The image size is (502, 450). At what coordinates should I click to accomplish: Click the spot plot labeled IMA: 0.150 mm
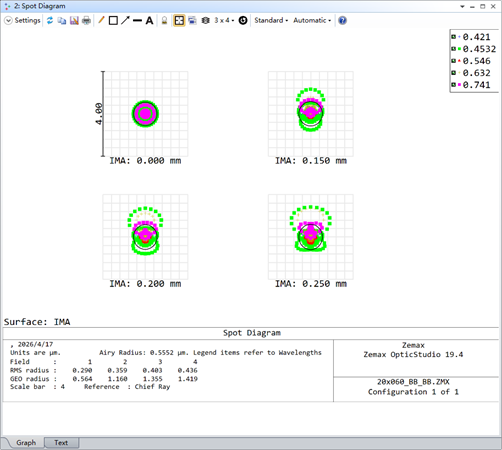point(311,114)
